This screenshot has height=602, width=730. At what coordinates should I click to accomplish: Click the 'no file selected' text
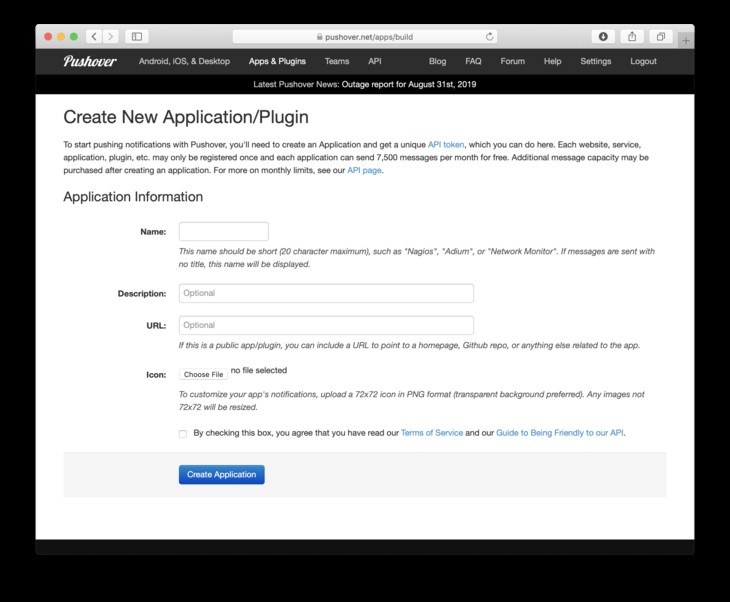(x=259, y=370)
